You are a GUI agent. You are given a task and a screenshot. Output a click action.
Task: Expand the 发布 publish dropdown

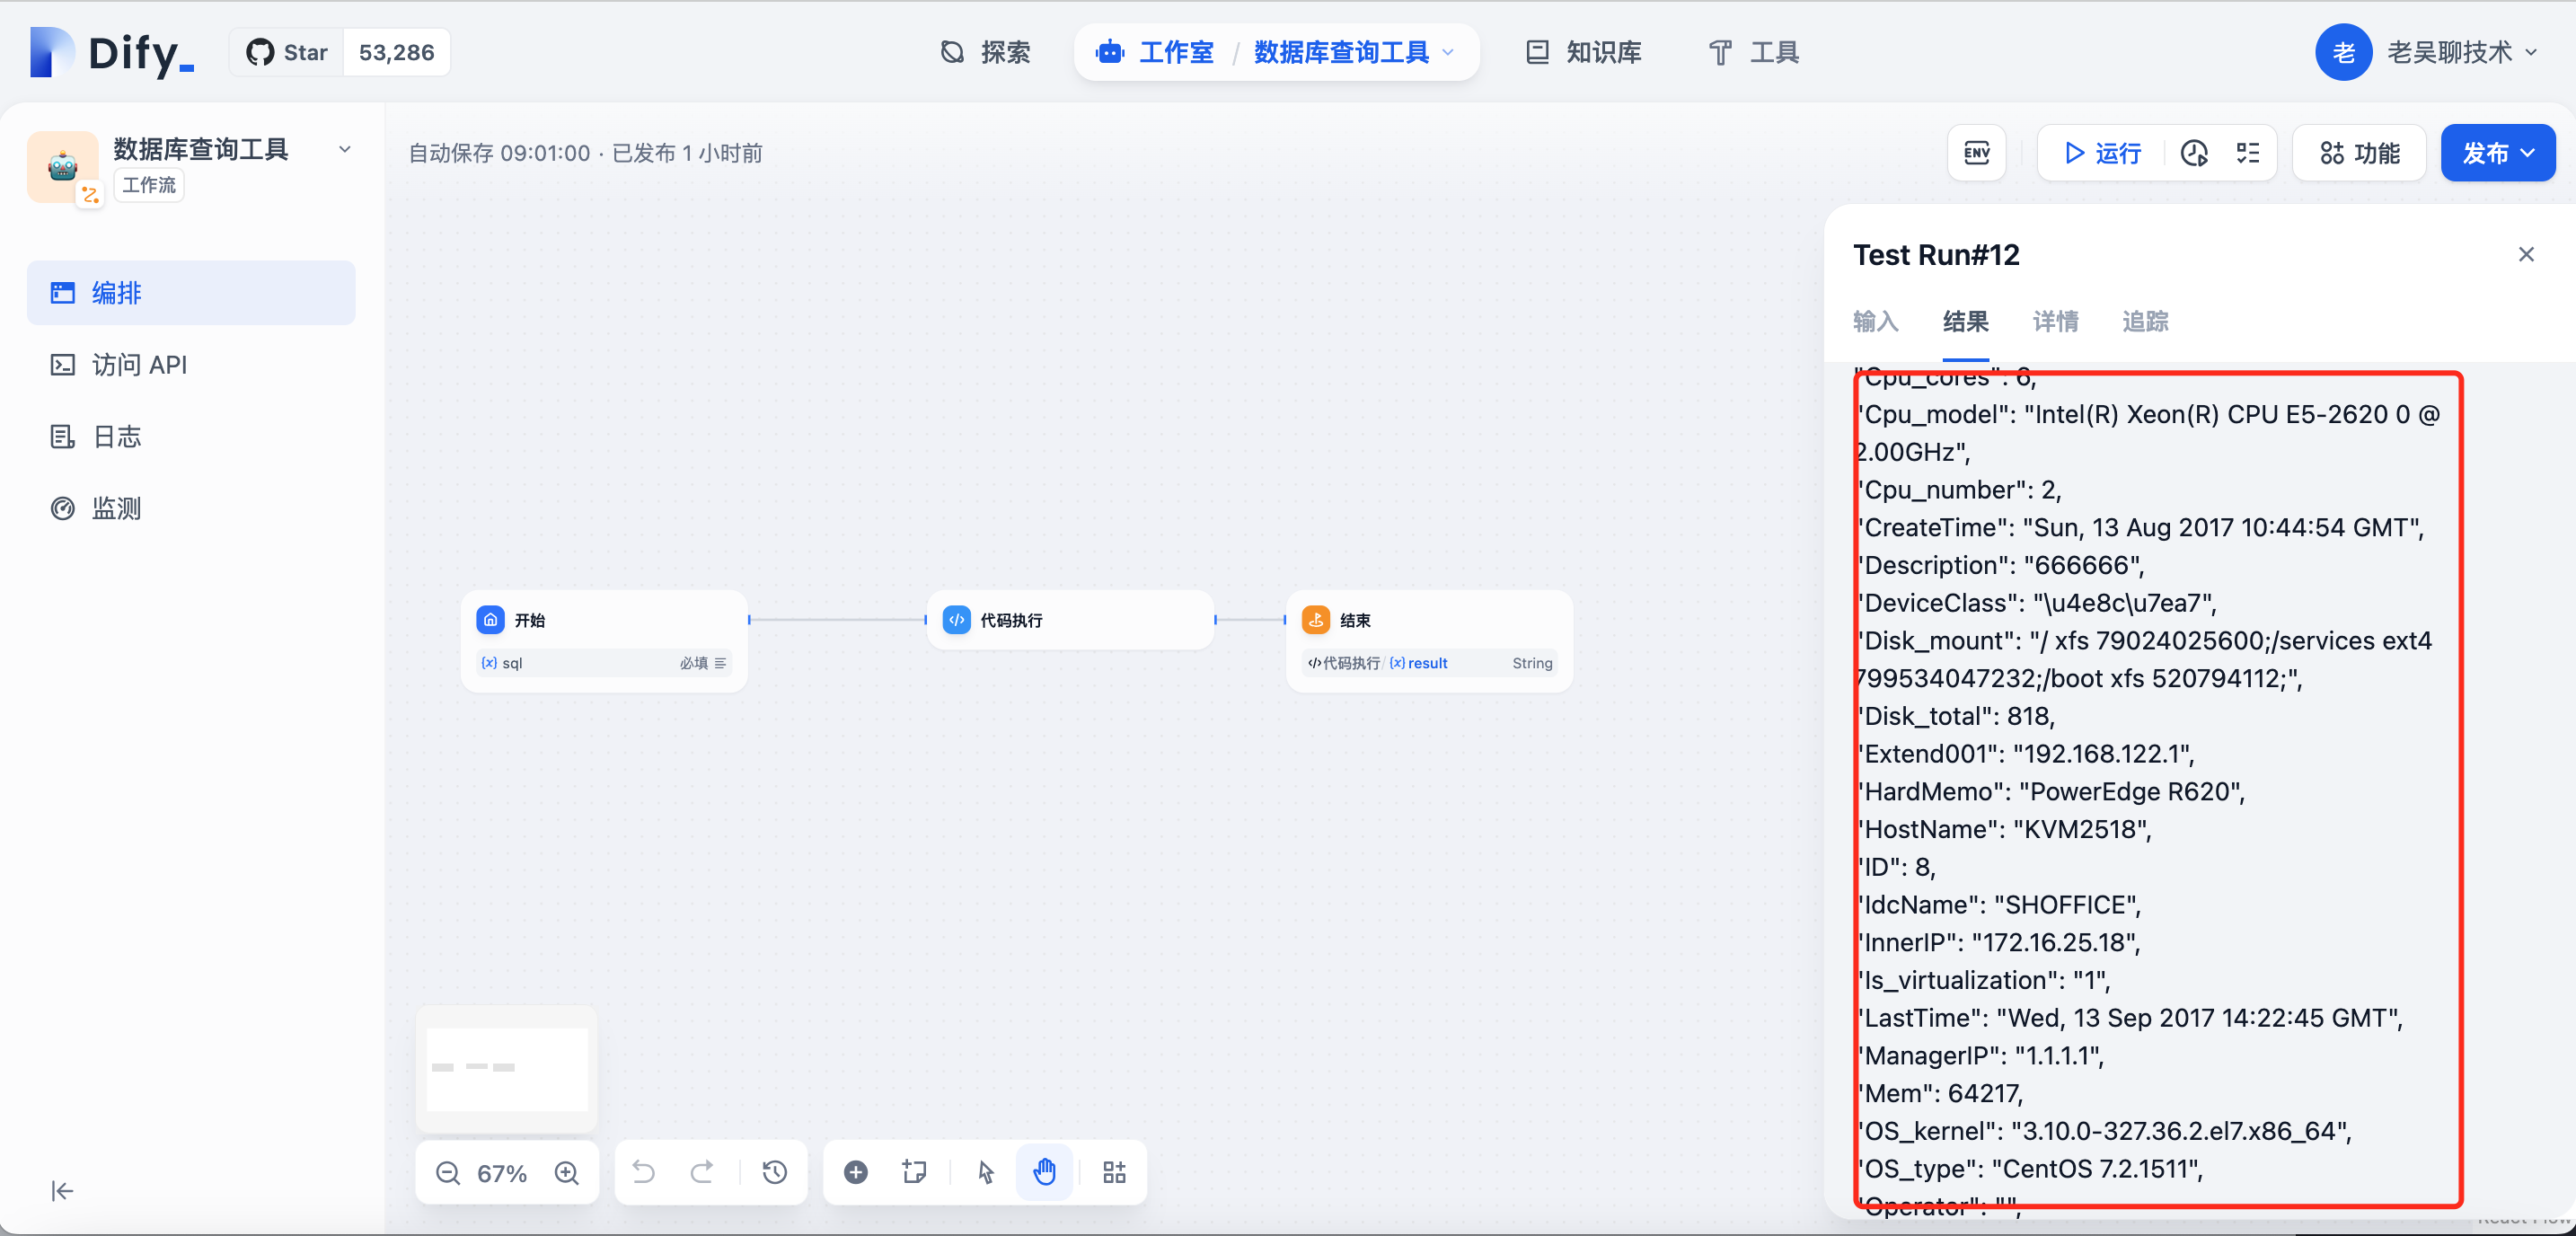(x=2498, y=153)
